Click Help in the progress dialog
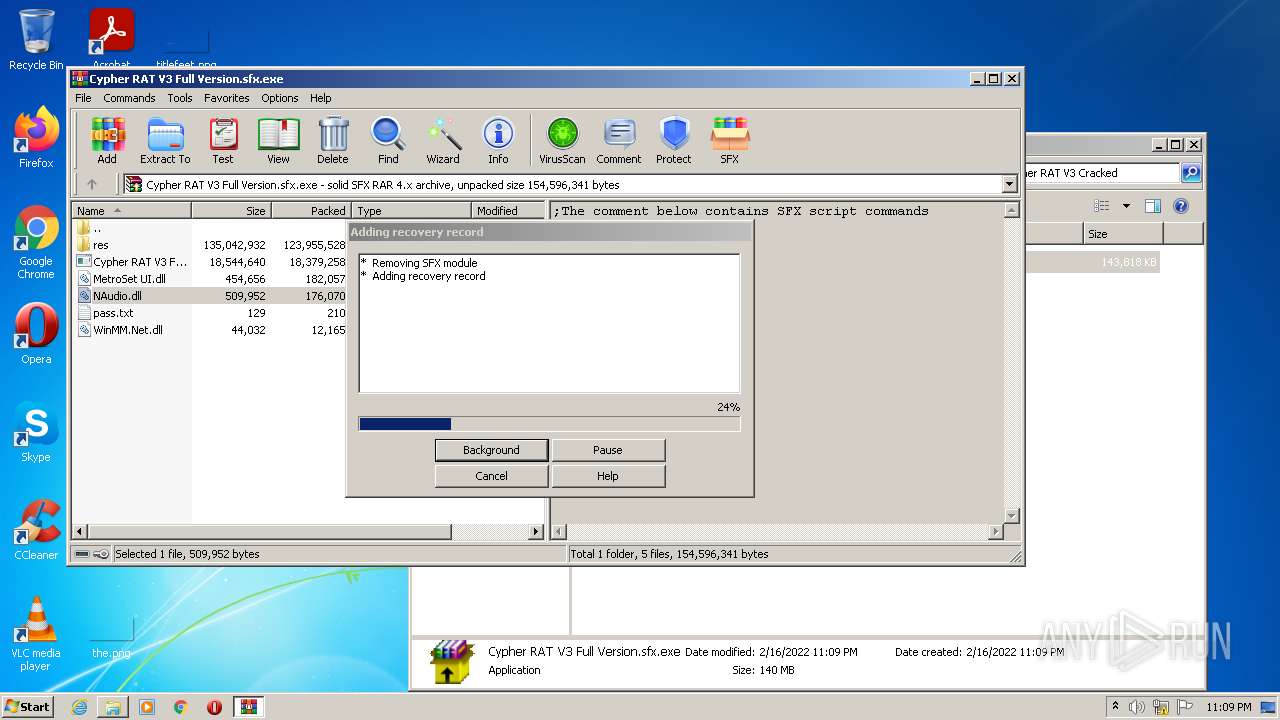Viewport: 1280px width, 720px height. click(607, 476)
